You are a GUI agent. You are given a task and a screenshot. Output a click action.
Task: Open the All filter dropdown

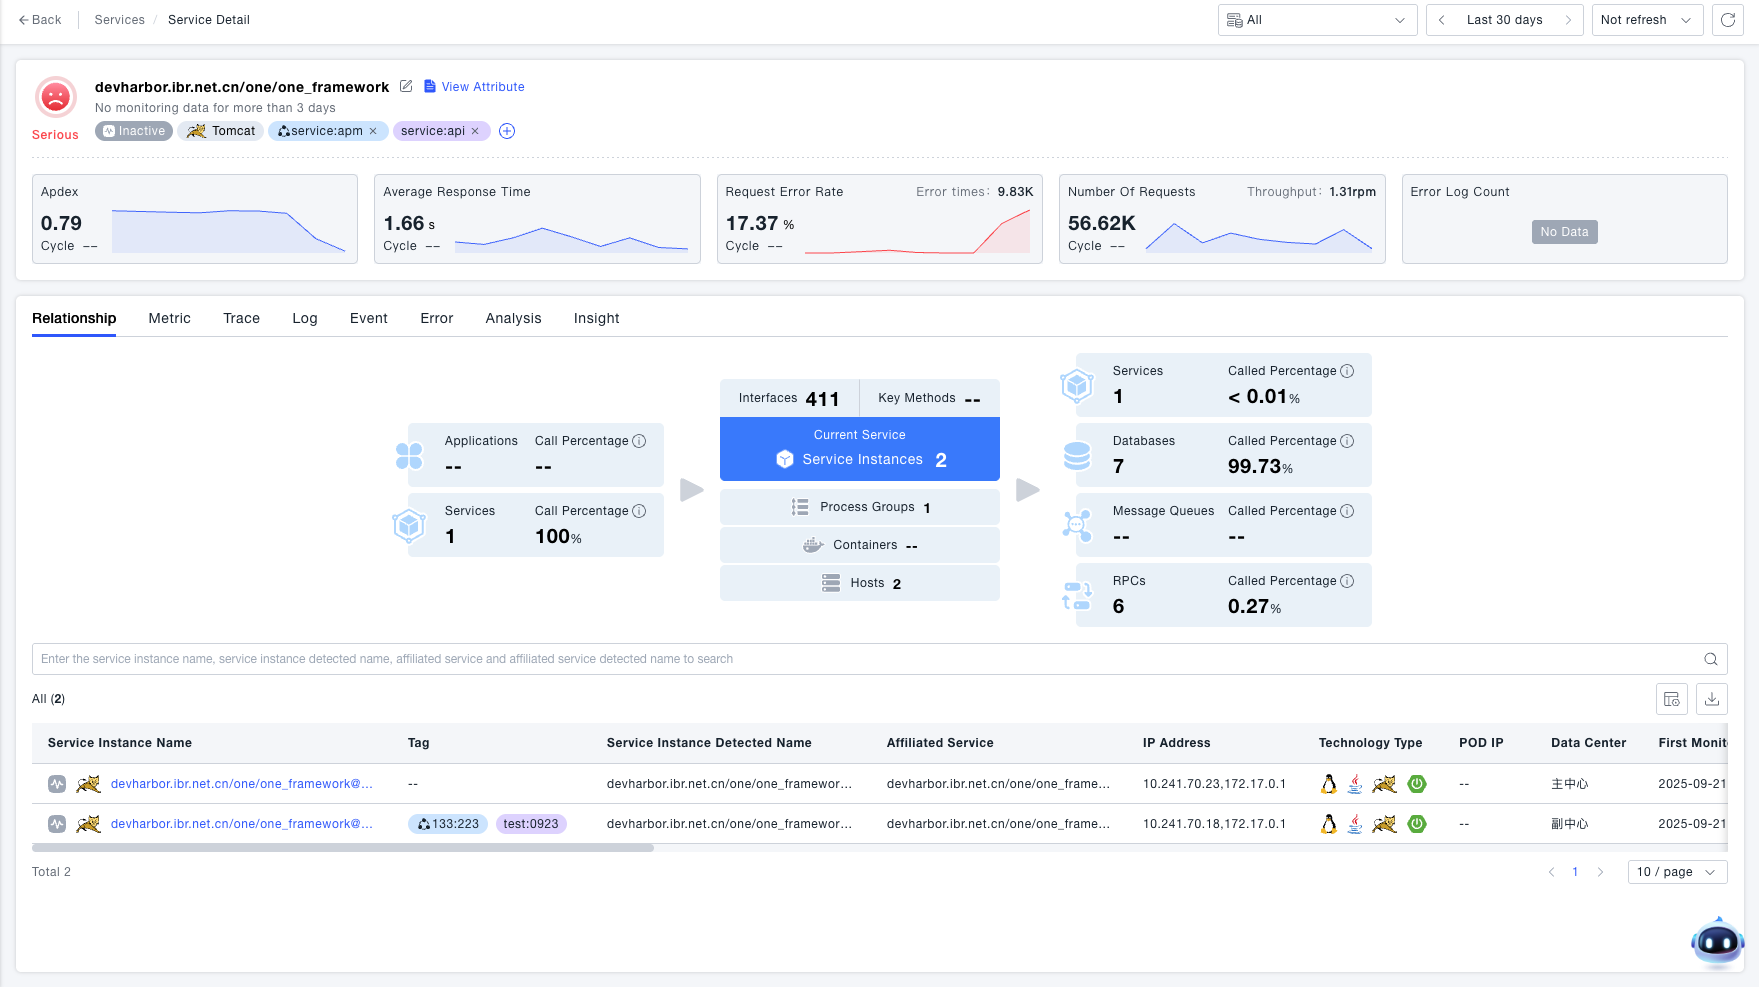[x=1316, y=20]
